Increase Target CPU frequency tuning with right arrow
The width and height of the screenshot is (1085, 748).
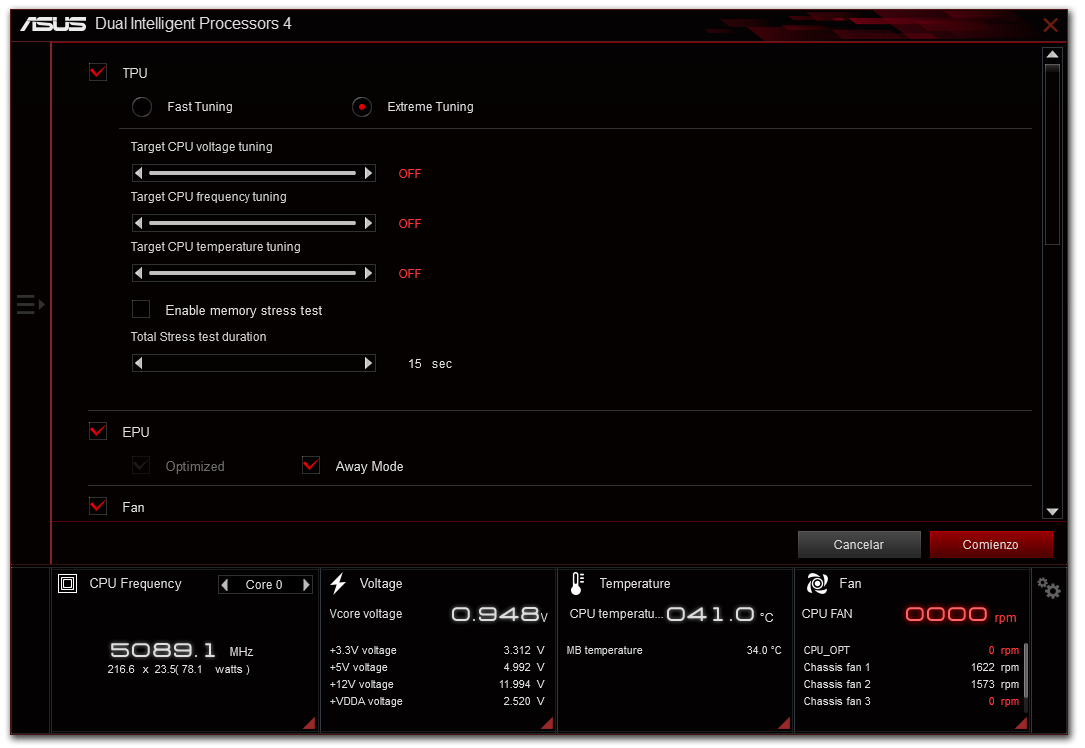click(369, 223)
